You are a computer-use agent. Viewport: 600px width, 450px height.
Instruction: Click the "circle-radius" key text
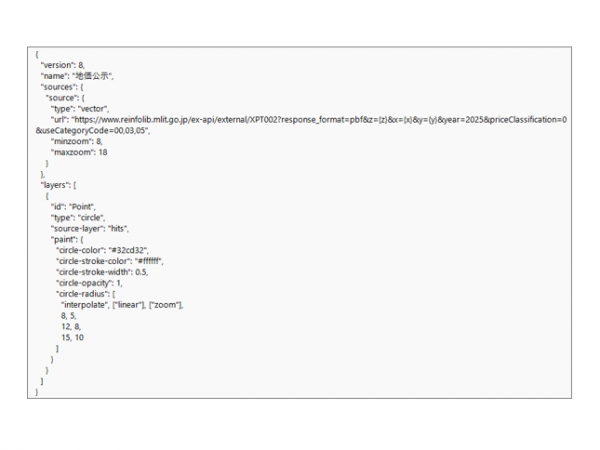83,294
